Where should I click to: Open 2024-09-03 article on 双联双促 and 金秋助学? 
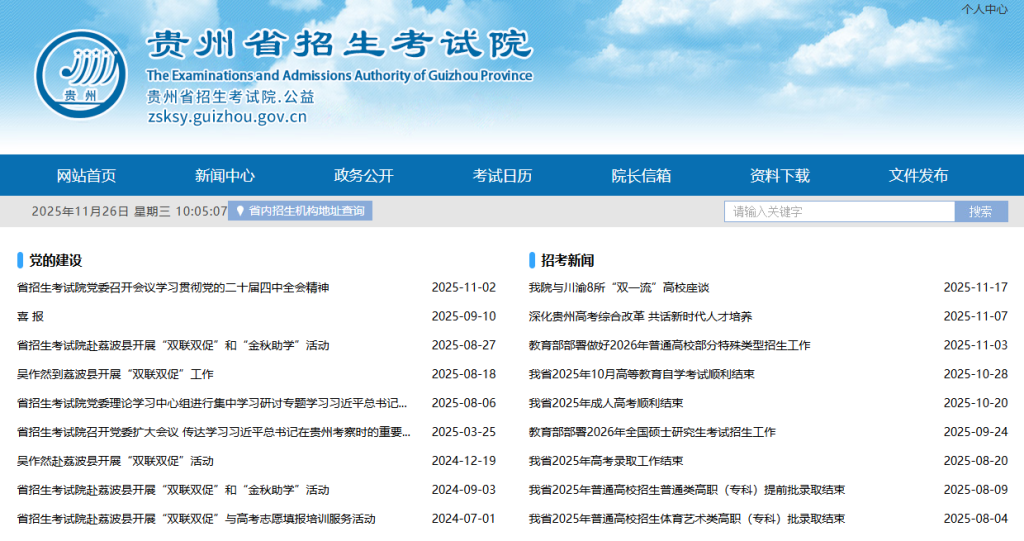(173, 490)
